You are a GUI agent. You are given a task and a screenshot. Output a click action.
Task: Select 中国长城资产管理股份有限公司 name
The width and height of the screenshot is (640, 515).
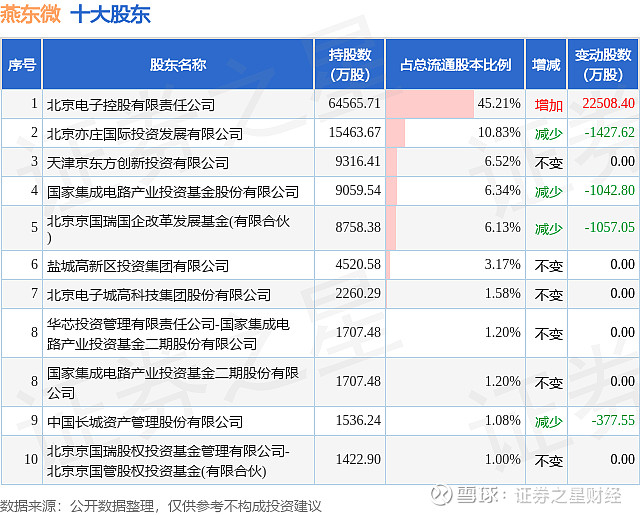coord(144,422)
